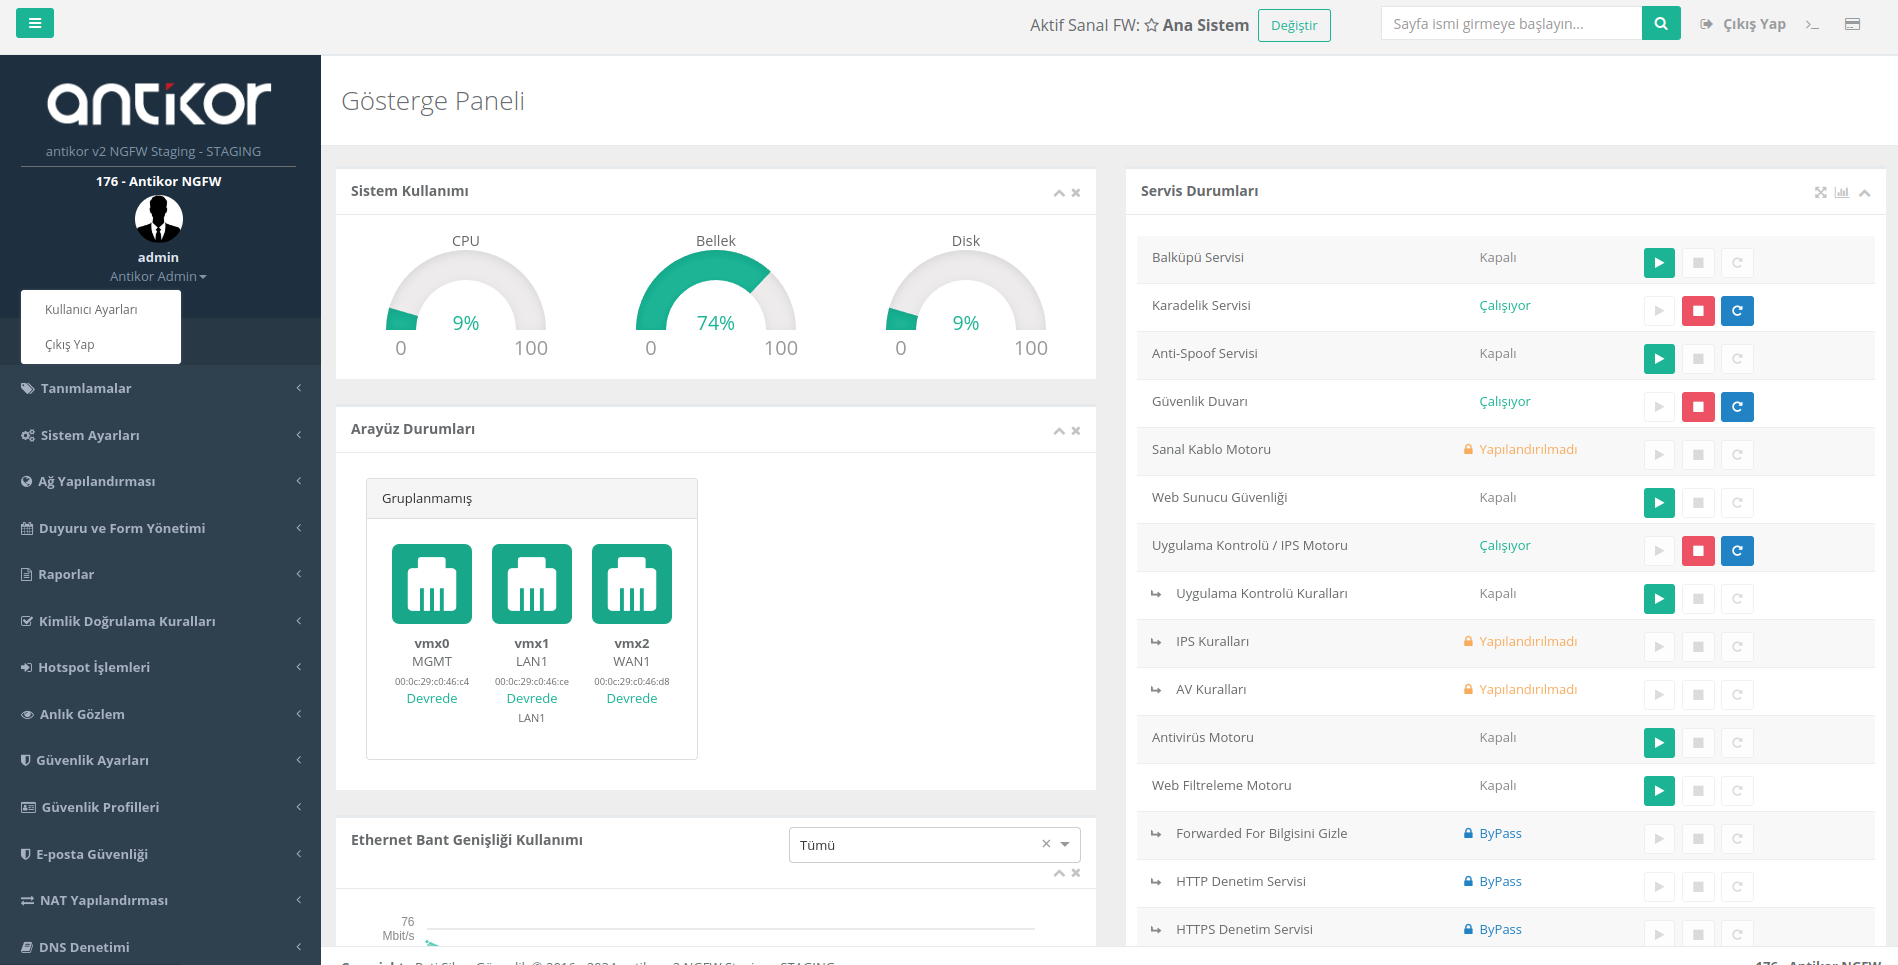1898x965 pixels.
Task: Click the Bellek usage gauge
Action: coord(716,290)
